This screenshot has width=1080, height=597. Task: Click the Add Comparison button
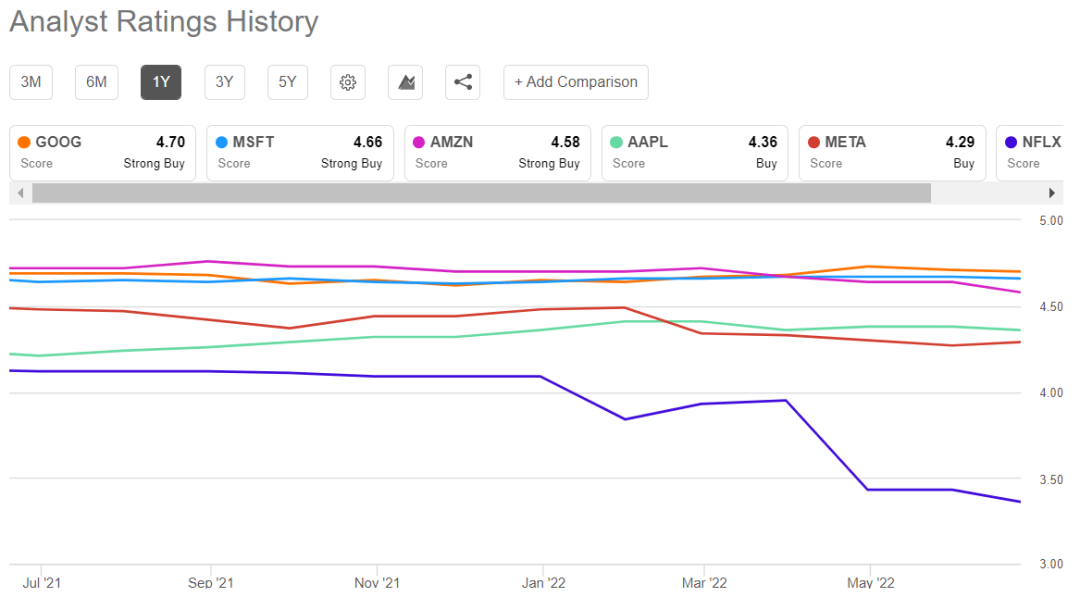[x=576, y=82]
